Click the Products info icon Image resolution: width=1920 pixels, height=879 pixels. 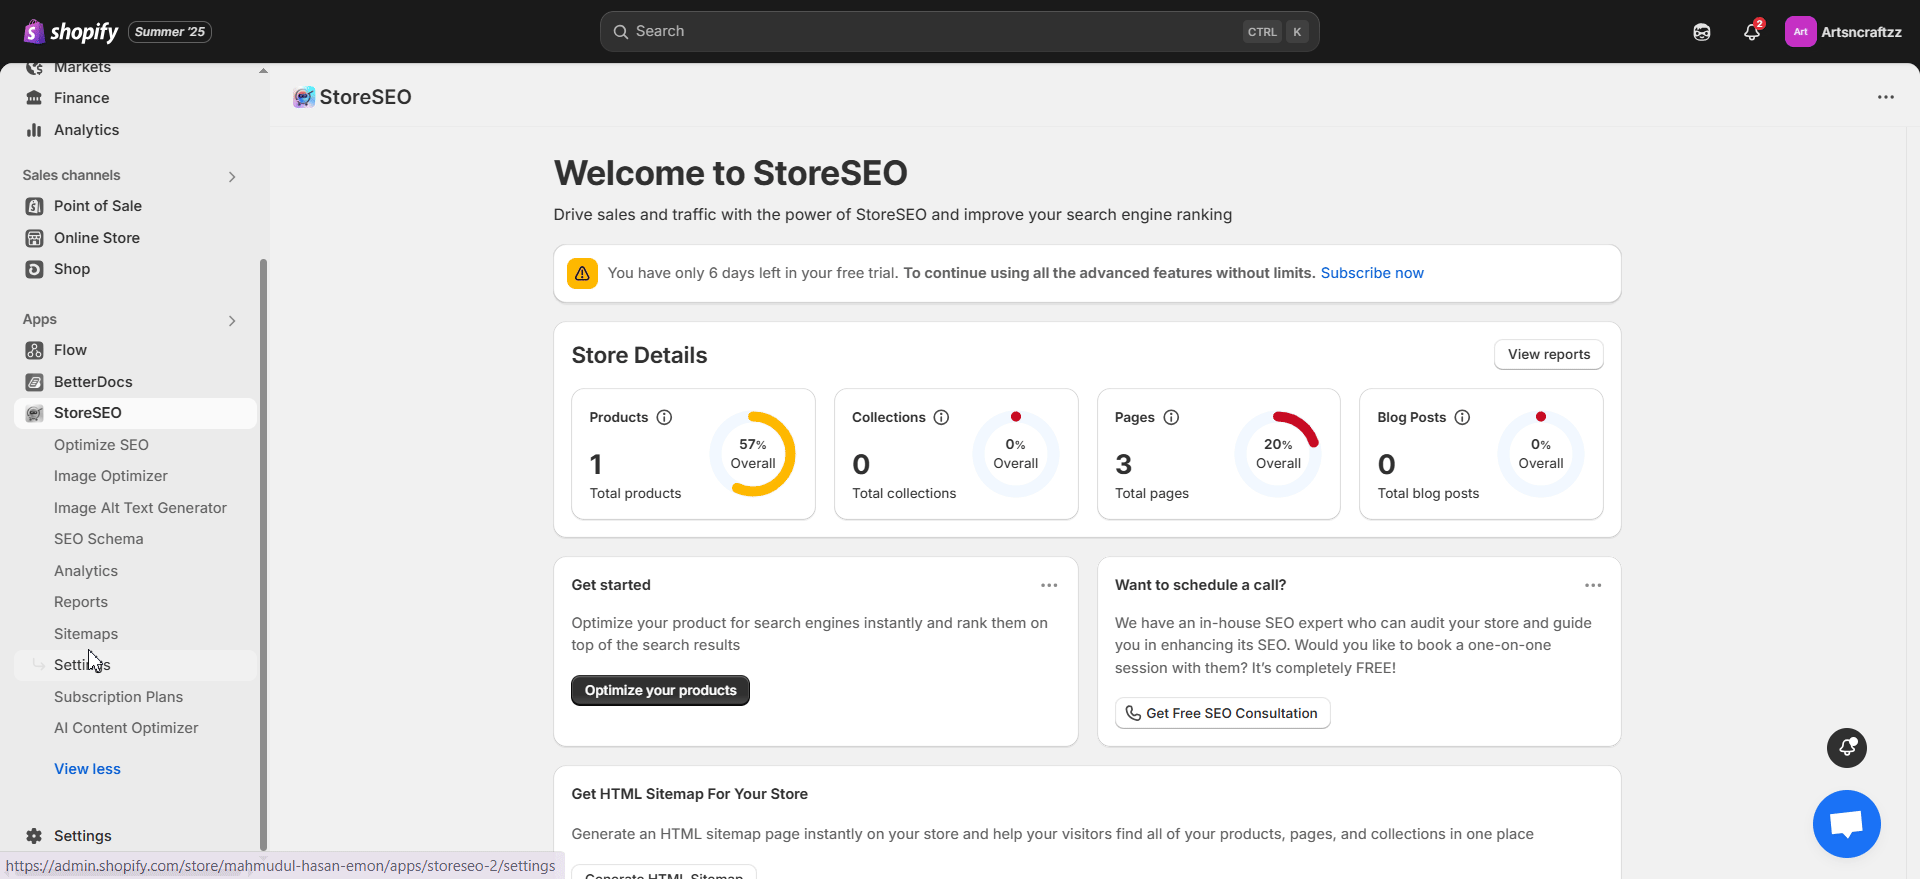coord(664,417)
